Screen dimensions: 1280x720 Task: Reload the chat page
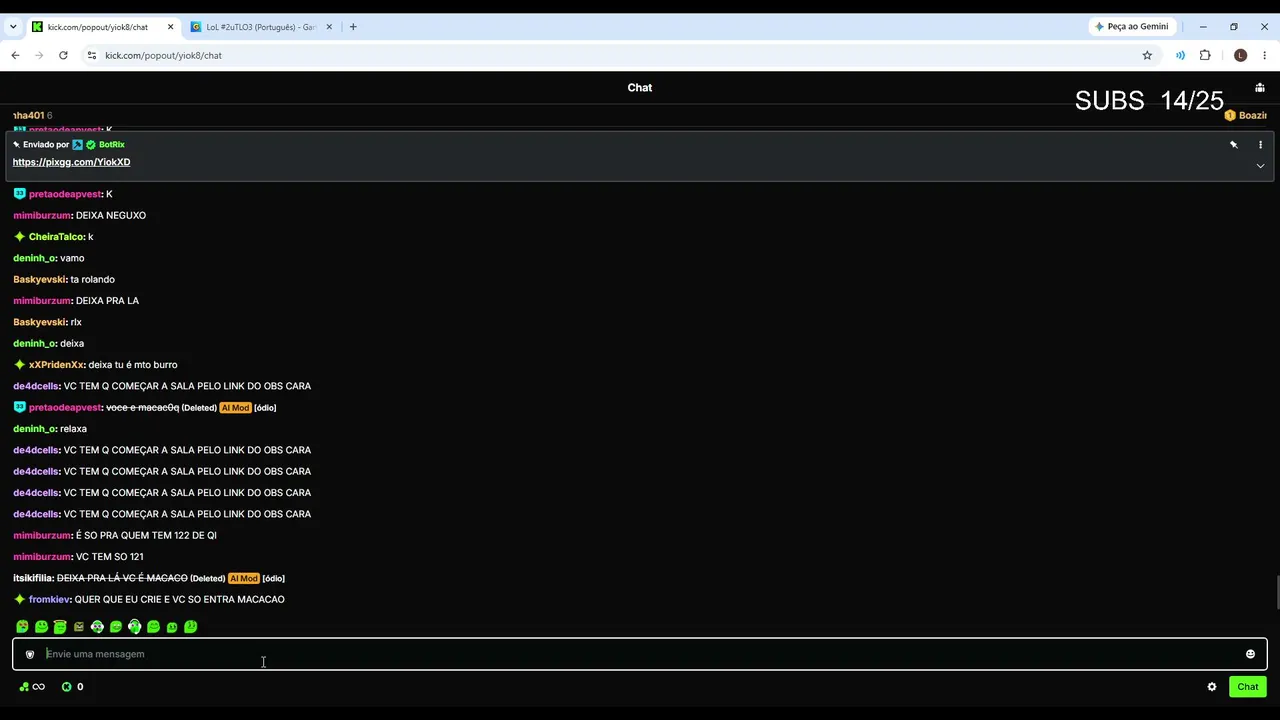click(x=63, y=56)
